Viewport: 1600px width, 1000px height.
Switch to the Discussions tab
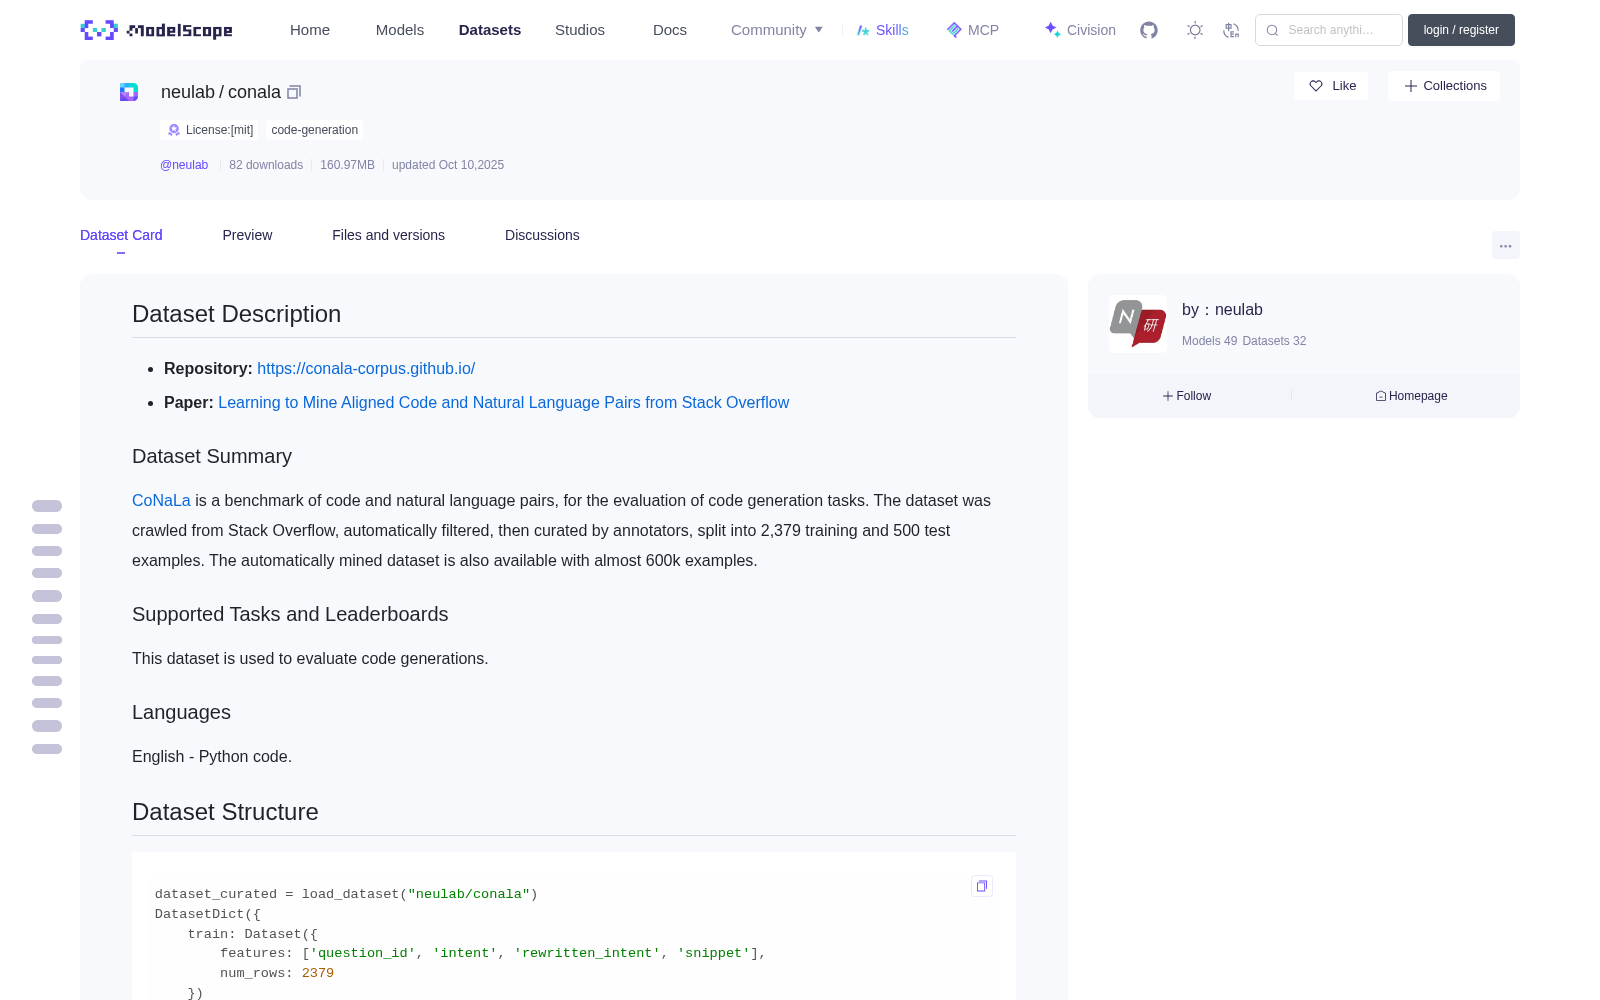pos(542,235)
